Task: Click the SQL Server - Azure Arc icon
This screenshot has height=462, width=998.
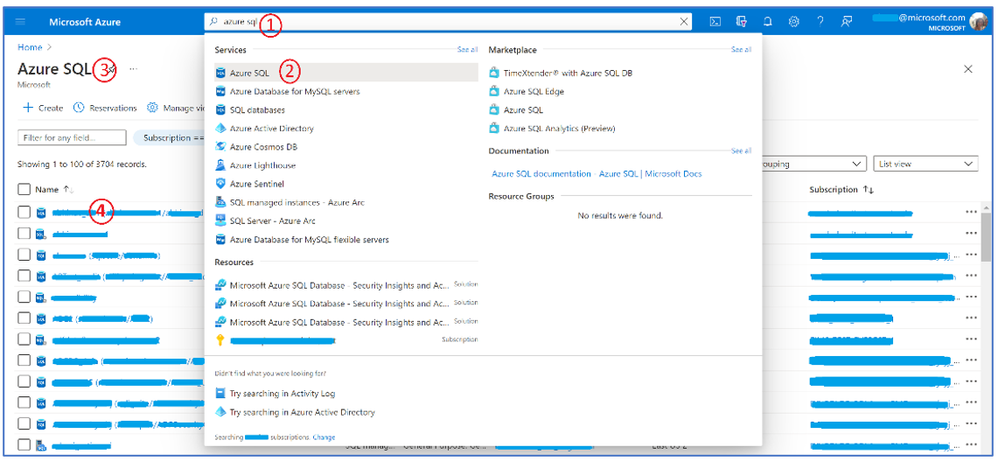Action: 221,221
